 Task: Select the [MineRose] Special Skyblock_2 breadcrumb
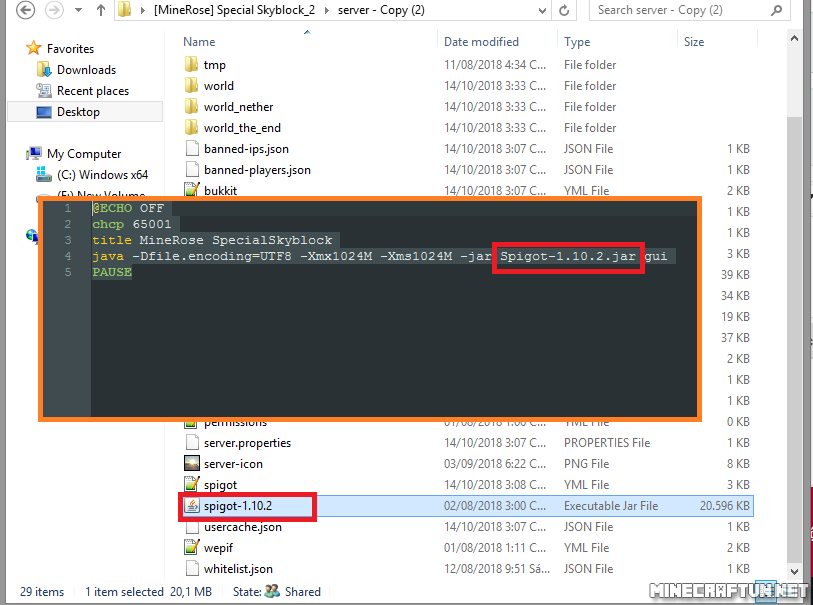click(234, 10)
